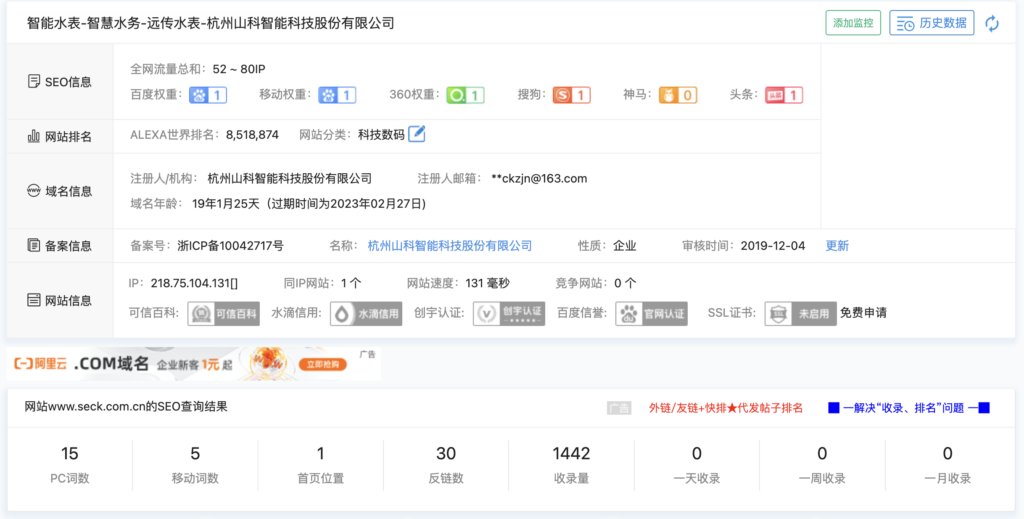Click the 立即抢购 button in the ad
This screenshot has height=519, width=1024.
click(x=323, y=364)
